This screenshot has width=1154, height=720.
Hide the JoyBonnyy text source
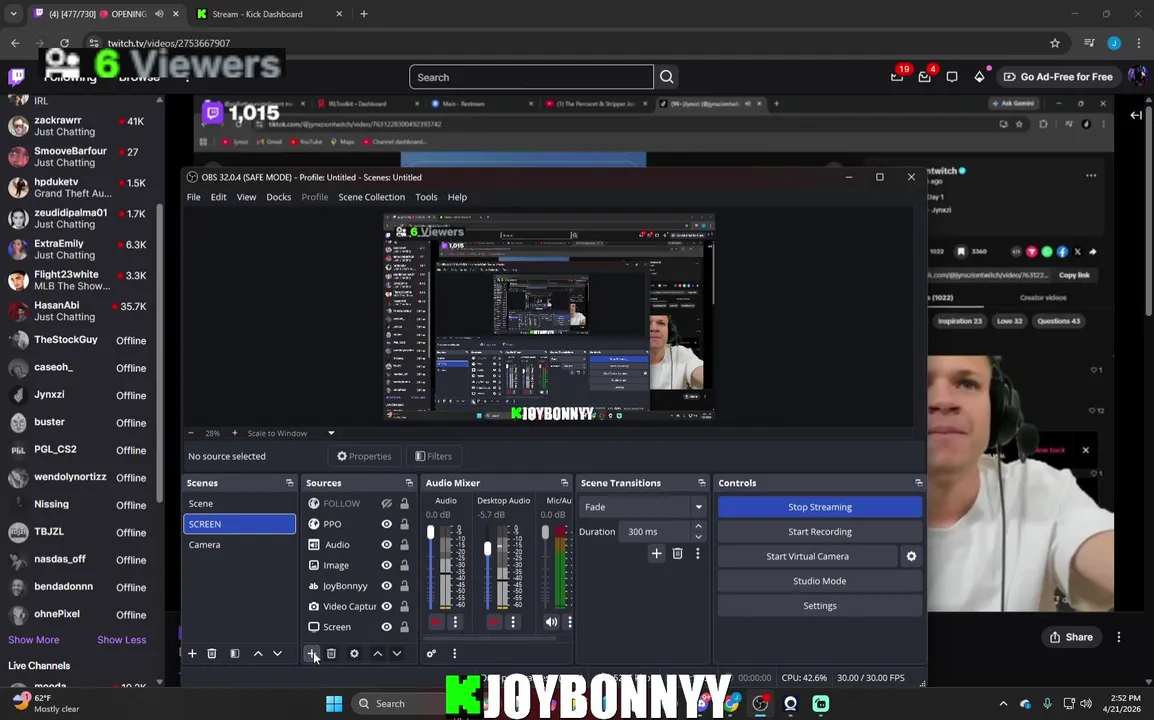(x=386, y=586)
